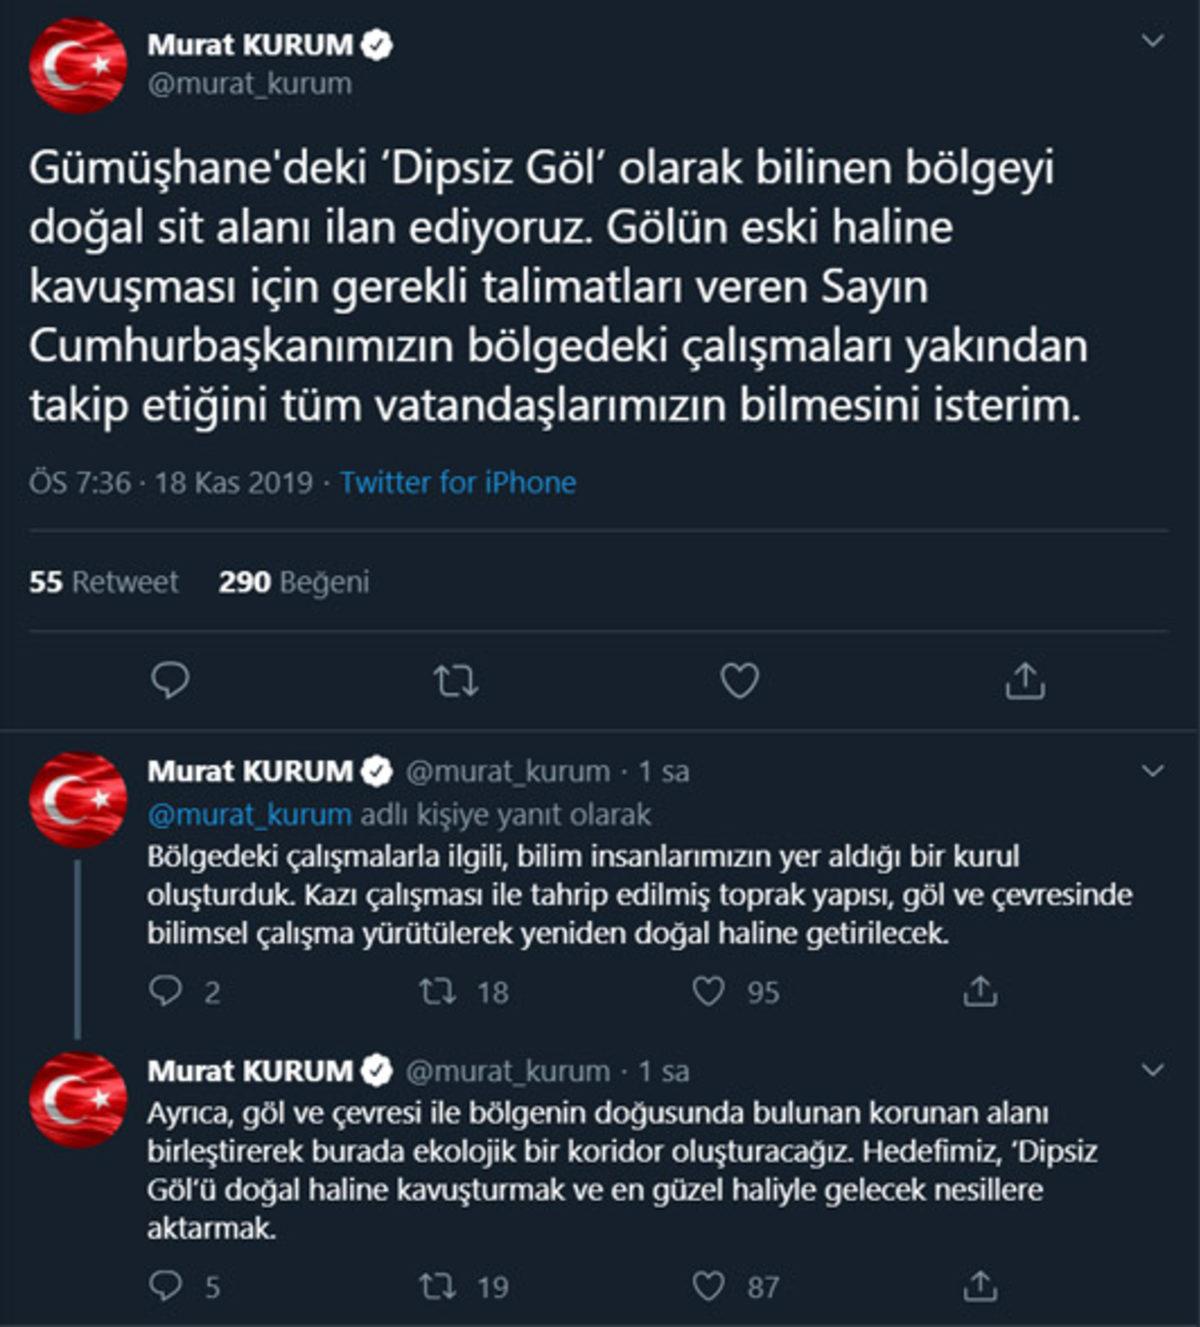Like the reply showing 95 likes
Image resolution: width=1200 pixels, height=1327 pixels.
tap(711, 992)
